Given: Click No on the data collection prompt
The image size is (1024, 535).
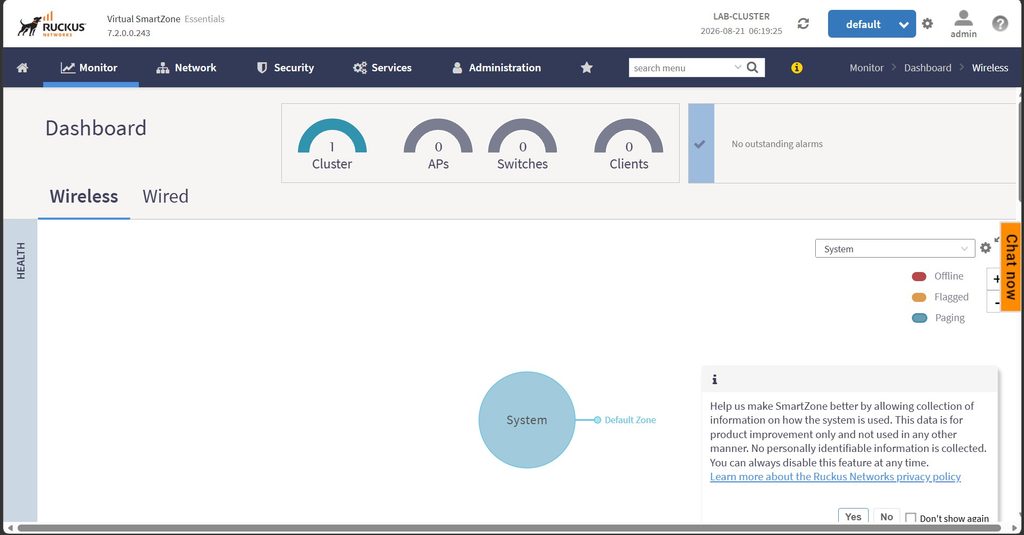Looking at the screenshot, I should point(886,516).
